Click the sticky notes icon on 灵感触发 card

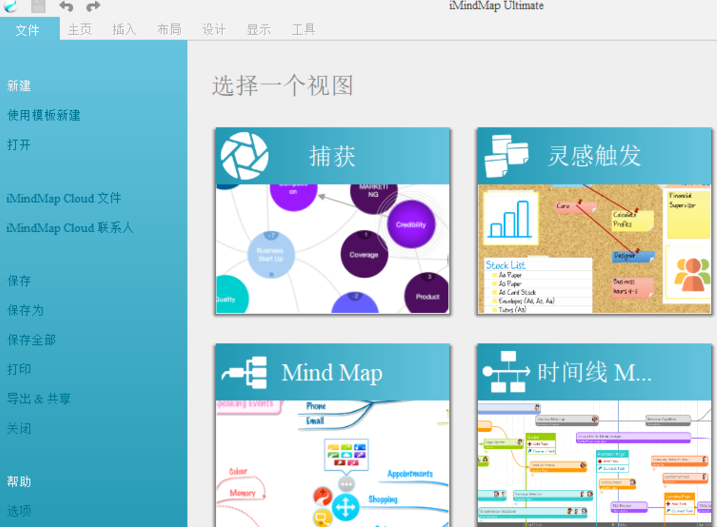506,156
